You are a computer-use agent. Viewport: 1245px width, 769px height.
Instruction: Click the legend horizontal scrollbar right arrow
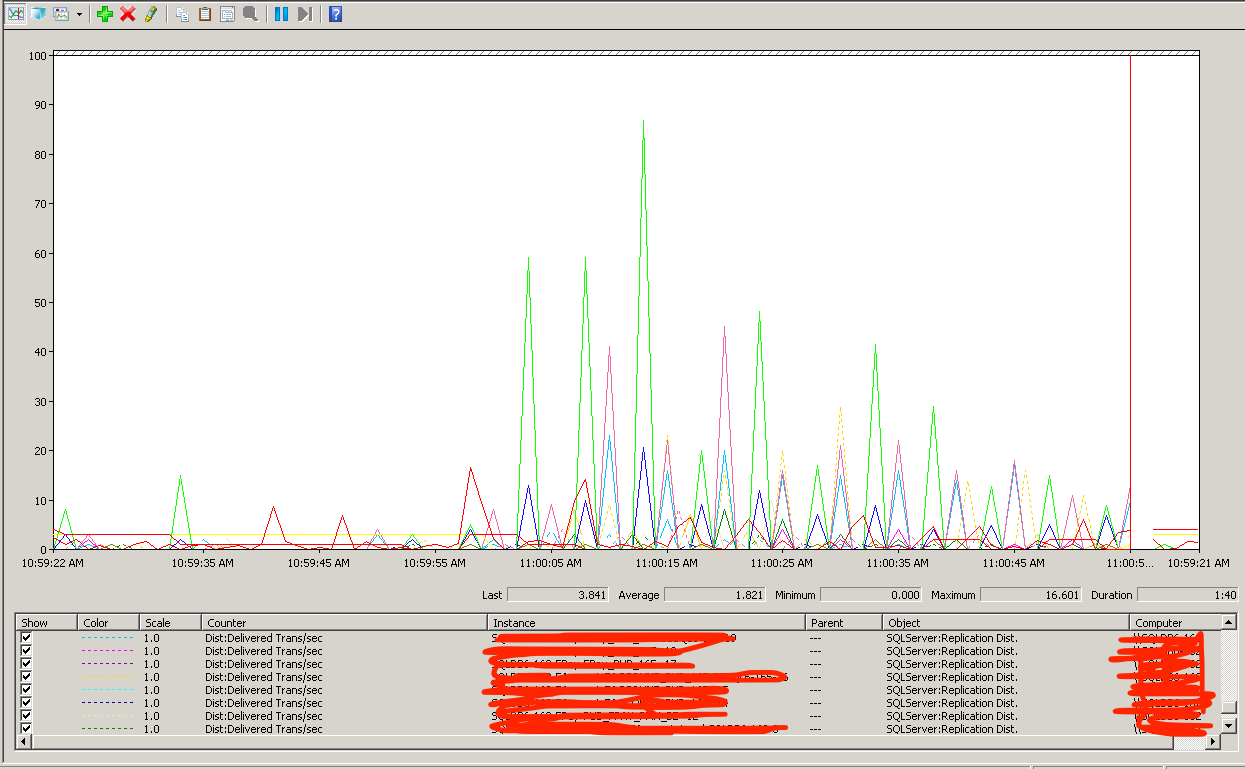(x=1214, y=742)
